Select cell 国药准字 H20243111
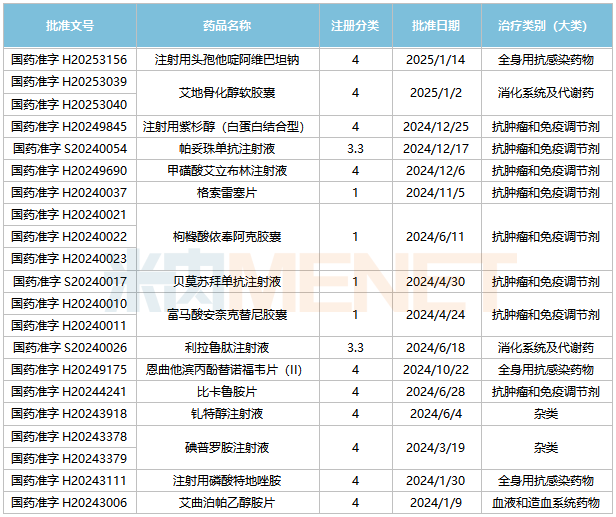The image size is (616, 517). point(69,480)
